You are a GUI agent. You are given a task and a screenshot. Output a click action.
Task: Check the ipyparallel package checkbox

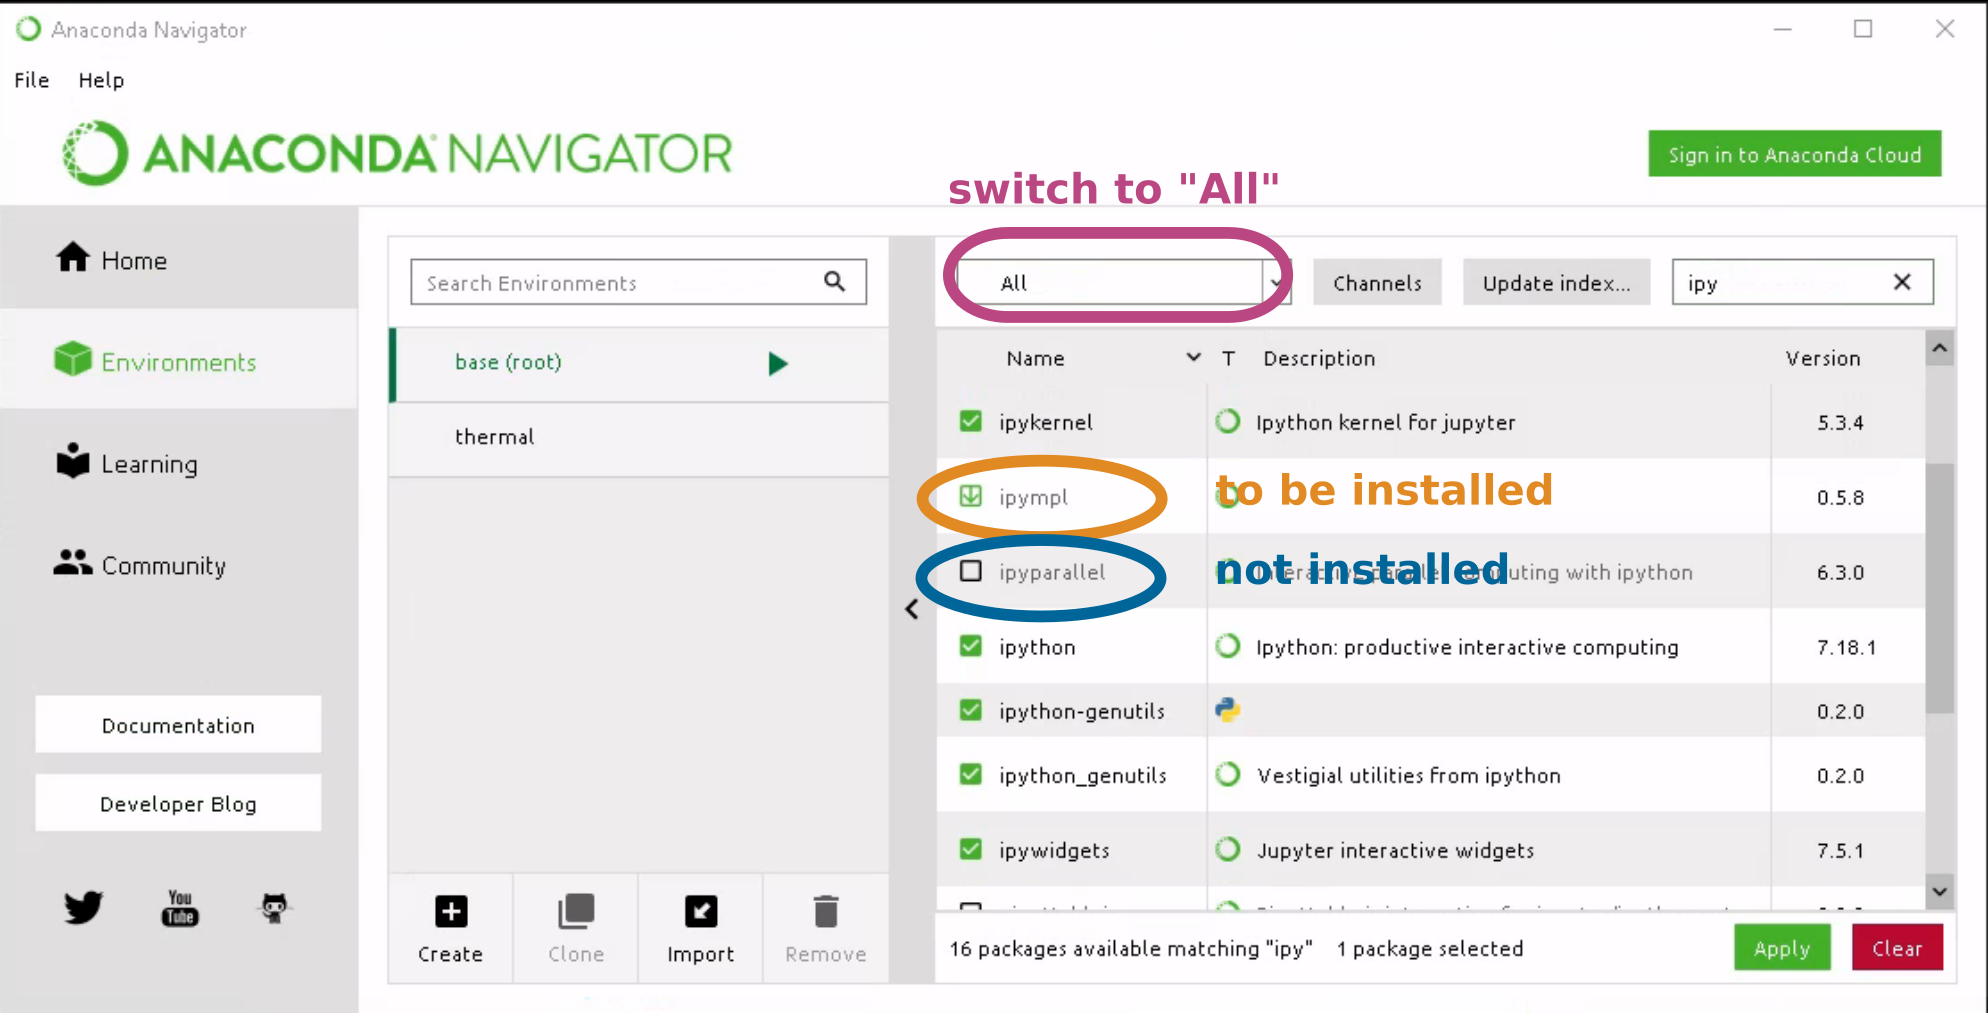[970, 571]
